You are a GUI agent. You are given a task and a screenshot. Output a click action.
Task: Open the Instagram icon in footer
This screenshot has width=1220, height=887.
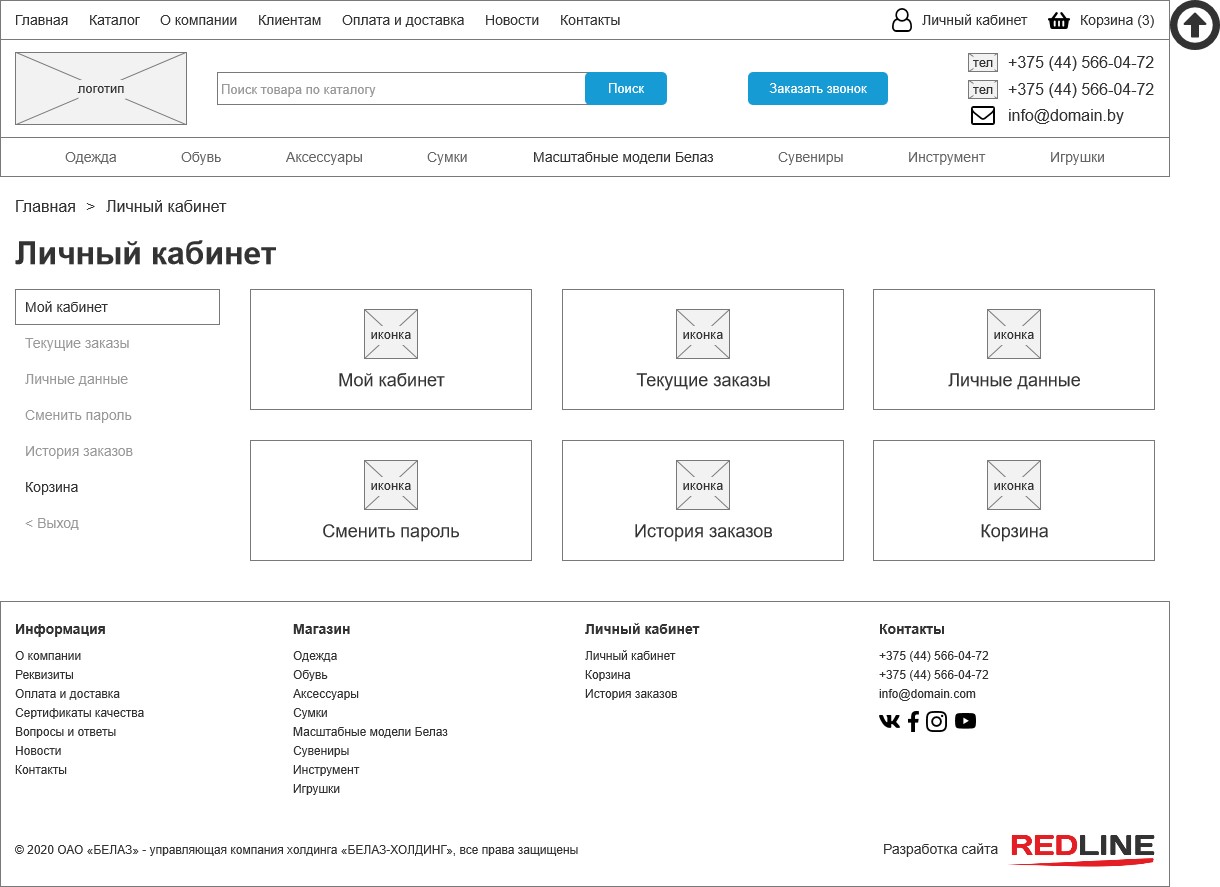[x=936, y=721]
